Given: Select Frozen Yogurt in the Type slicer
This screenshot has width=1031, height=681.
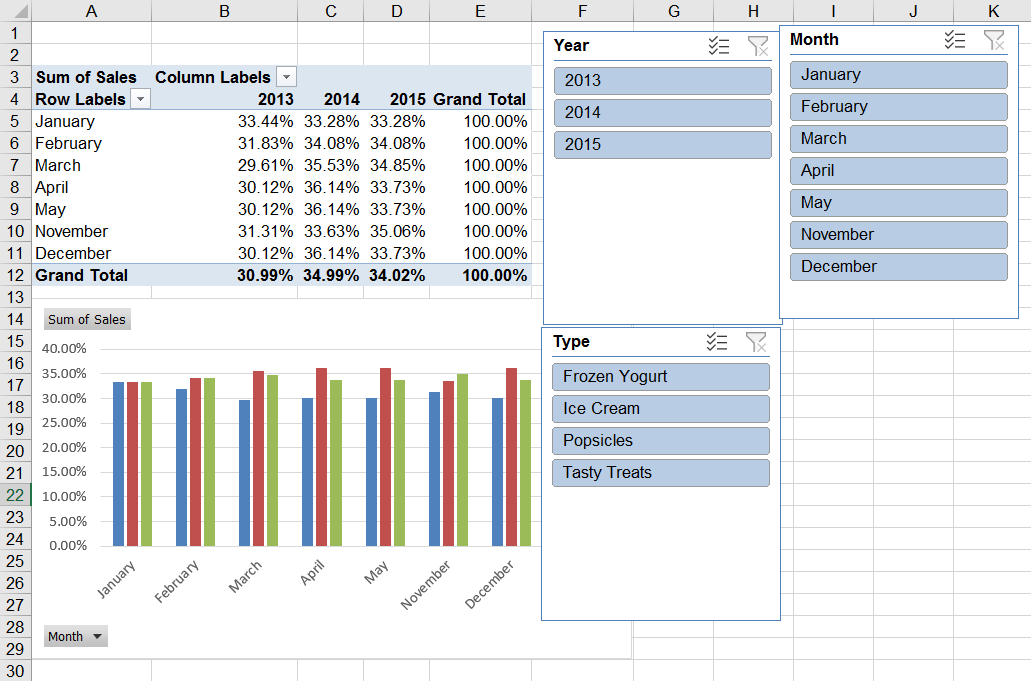Looking at the screenshot, I should click(660, 377).
